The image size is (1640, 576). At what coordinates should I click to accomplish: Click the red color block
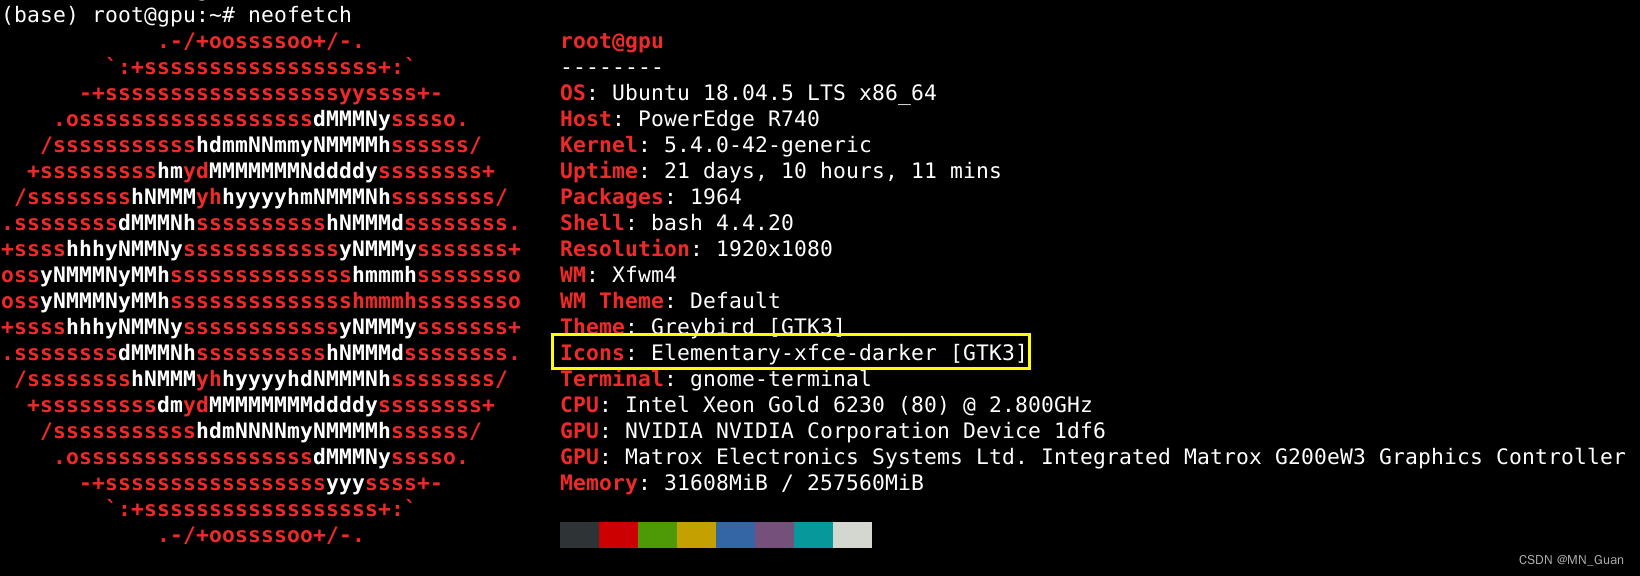[618, 535]
